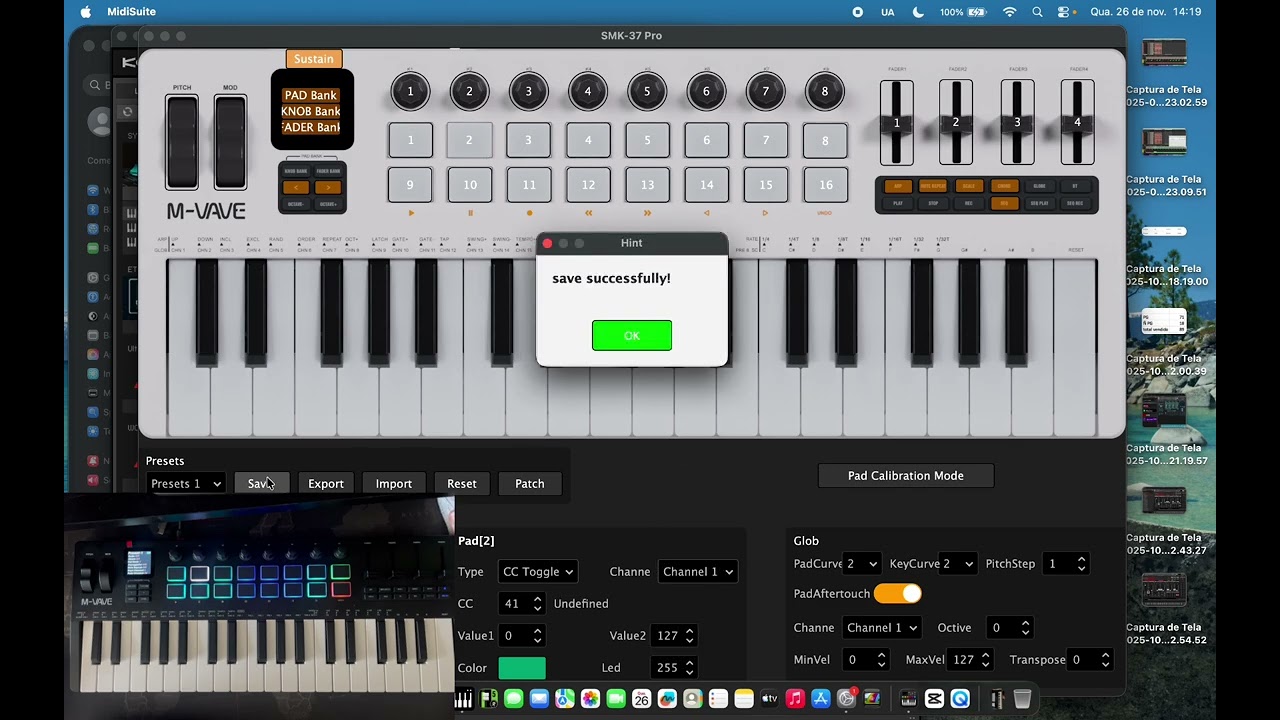
Task: Click the Led value field
Action: click(674, 668)
